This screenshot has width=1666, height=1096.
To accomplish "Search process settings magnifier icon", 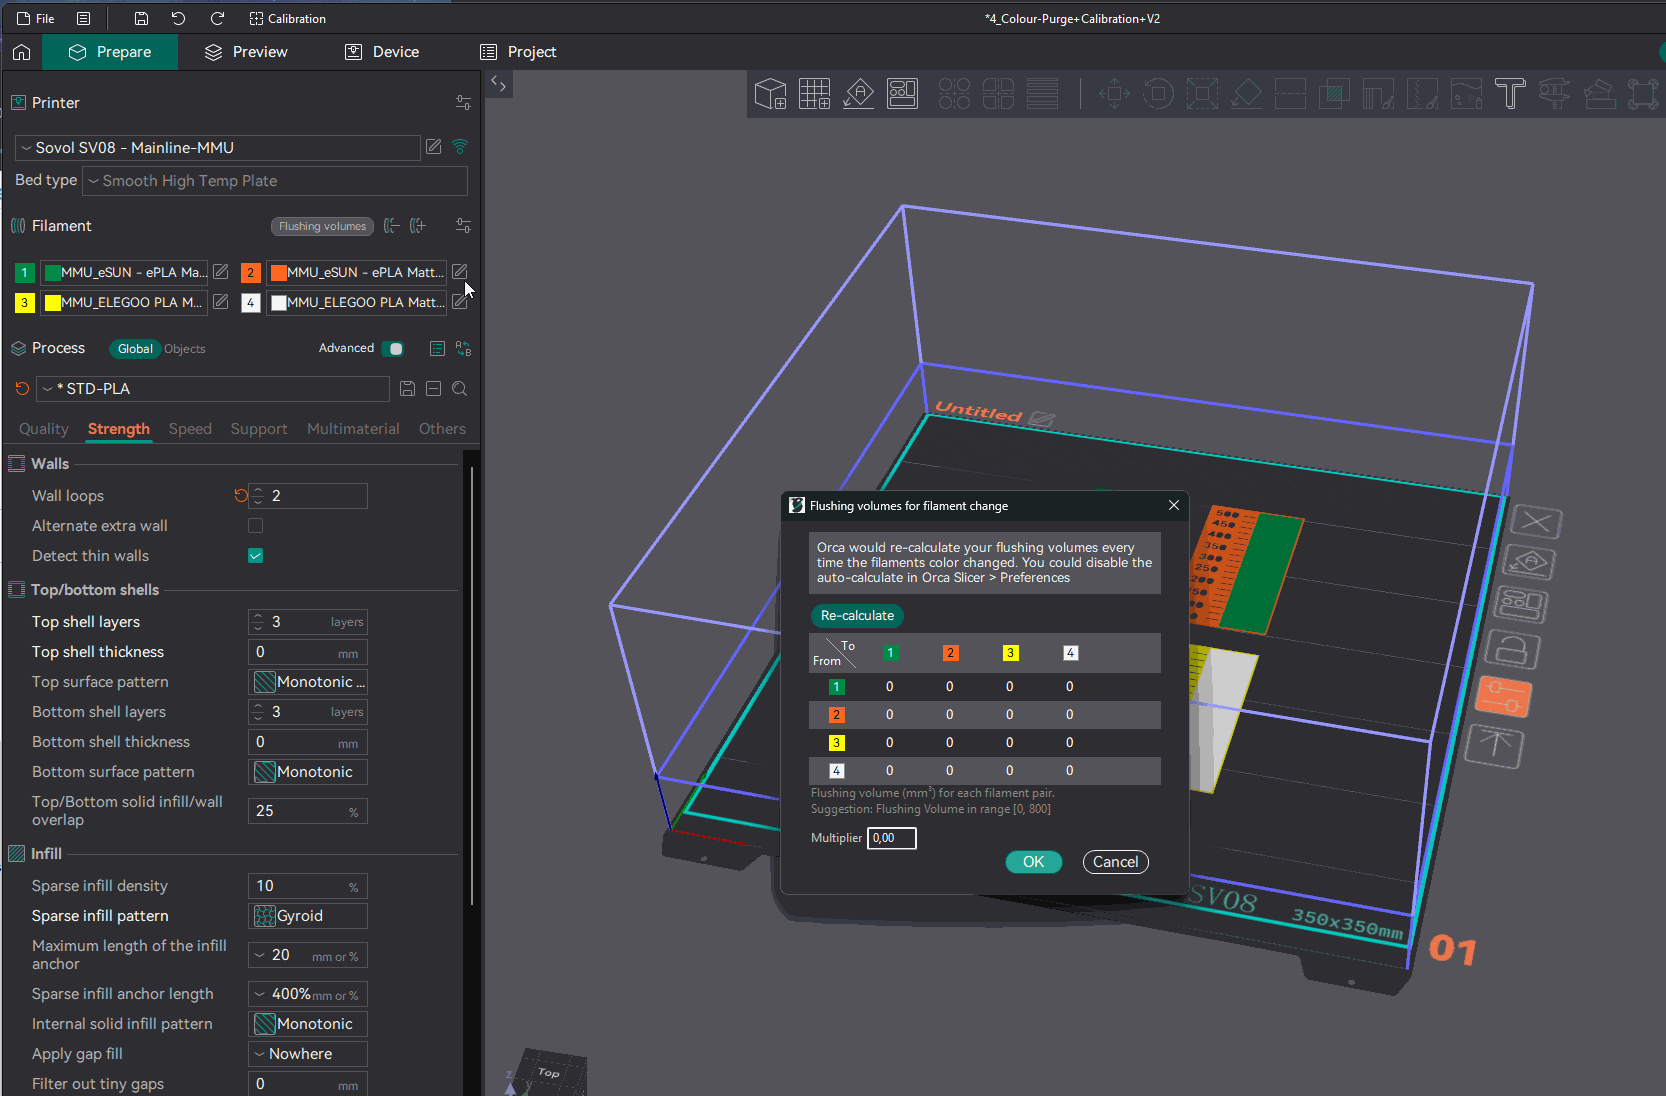I will tap(459, 388).
